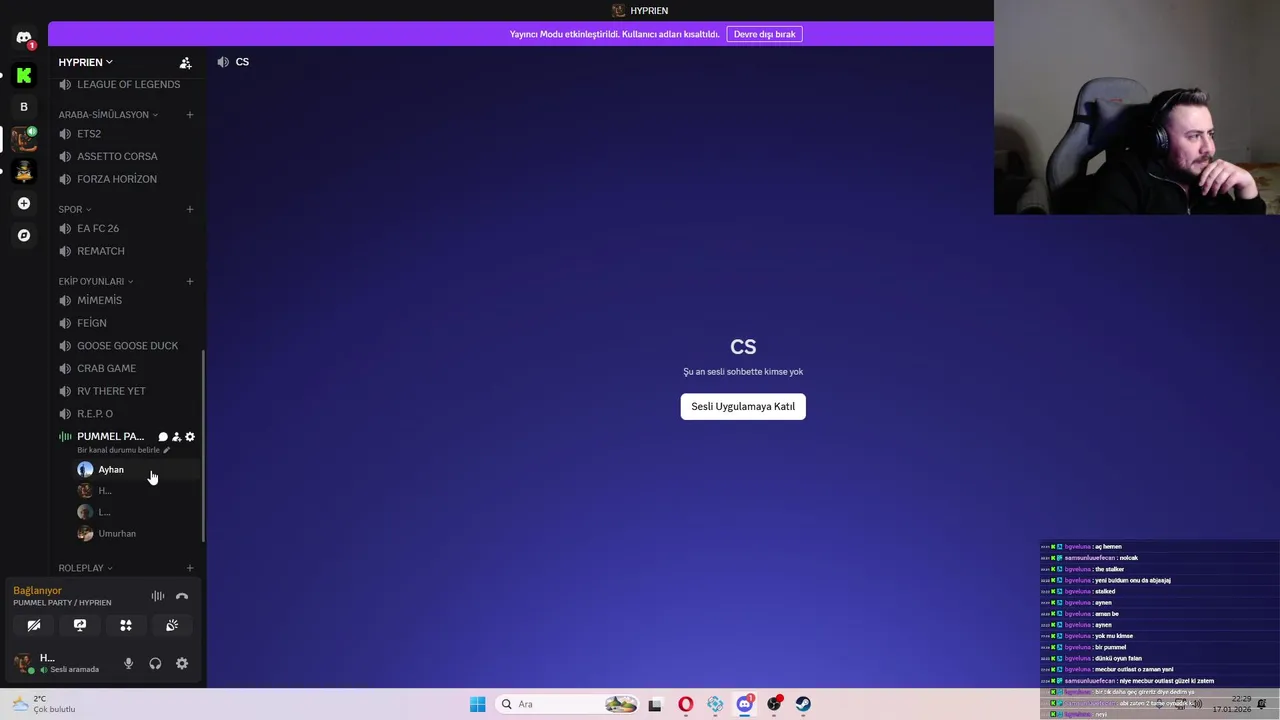Collapse EKİP OYUNLARI category
Viewport: 1280px width, 720px height.
[96, 281]
